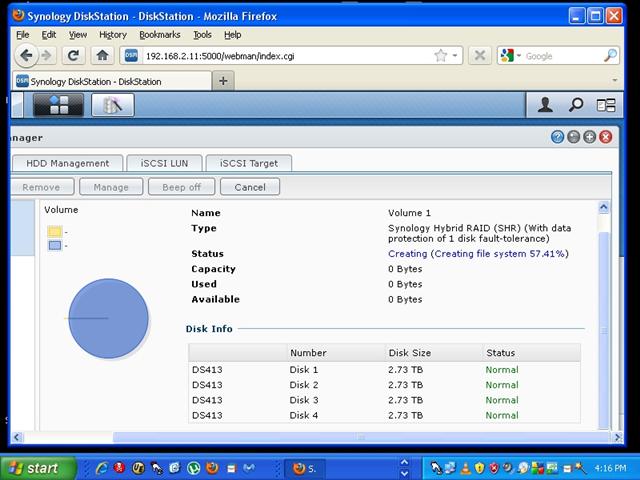Select the Disk 1 row
This screenshot has width=640, height=480.
click(x=384, y=370)
